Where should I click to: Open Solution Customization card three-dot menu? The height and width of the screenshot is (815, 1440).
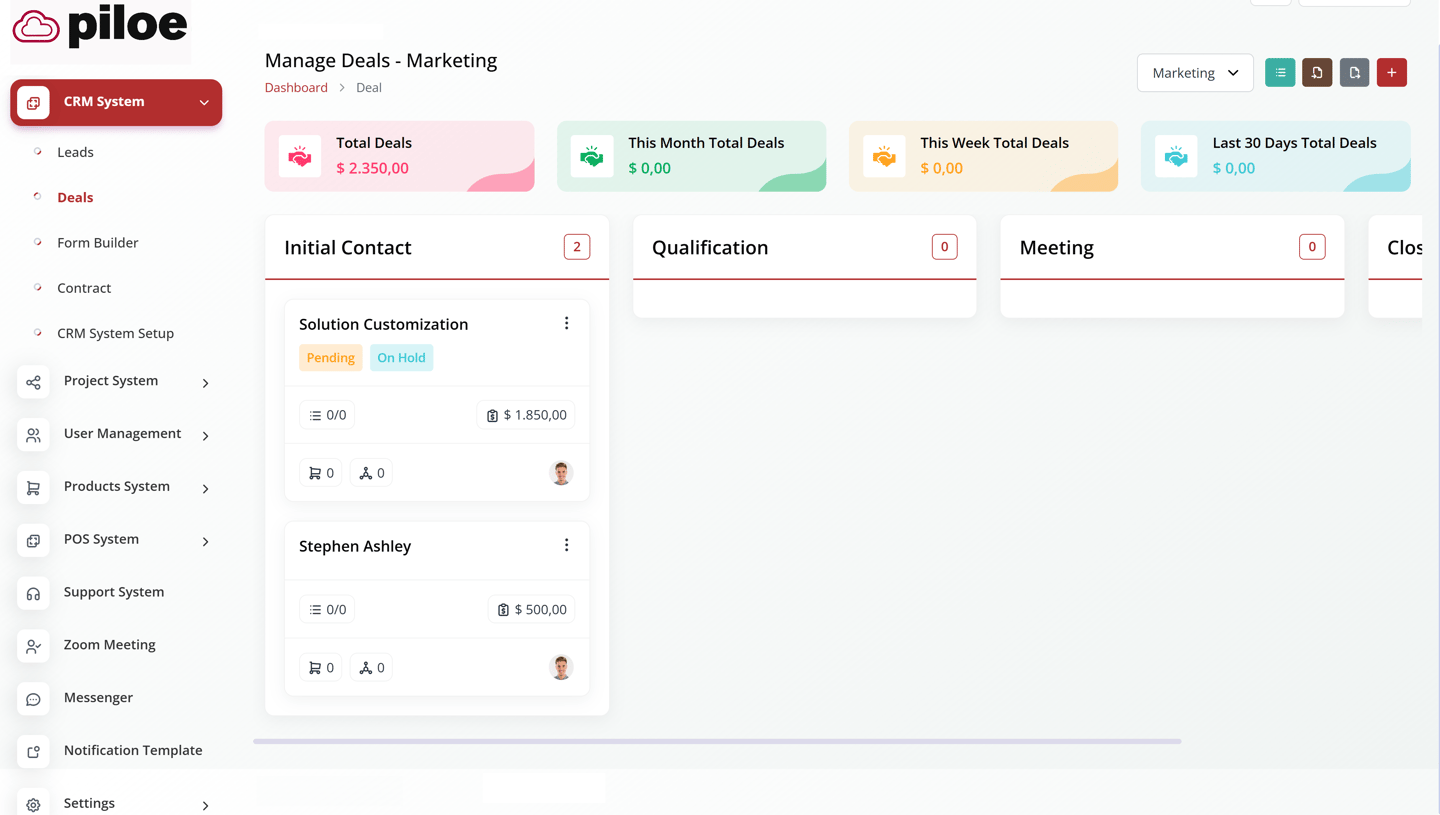566,323
